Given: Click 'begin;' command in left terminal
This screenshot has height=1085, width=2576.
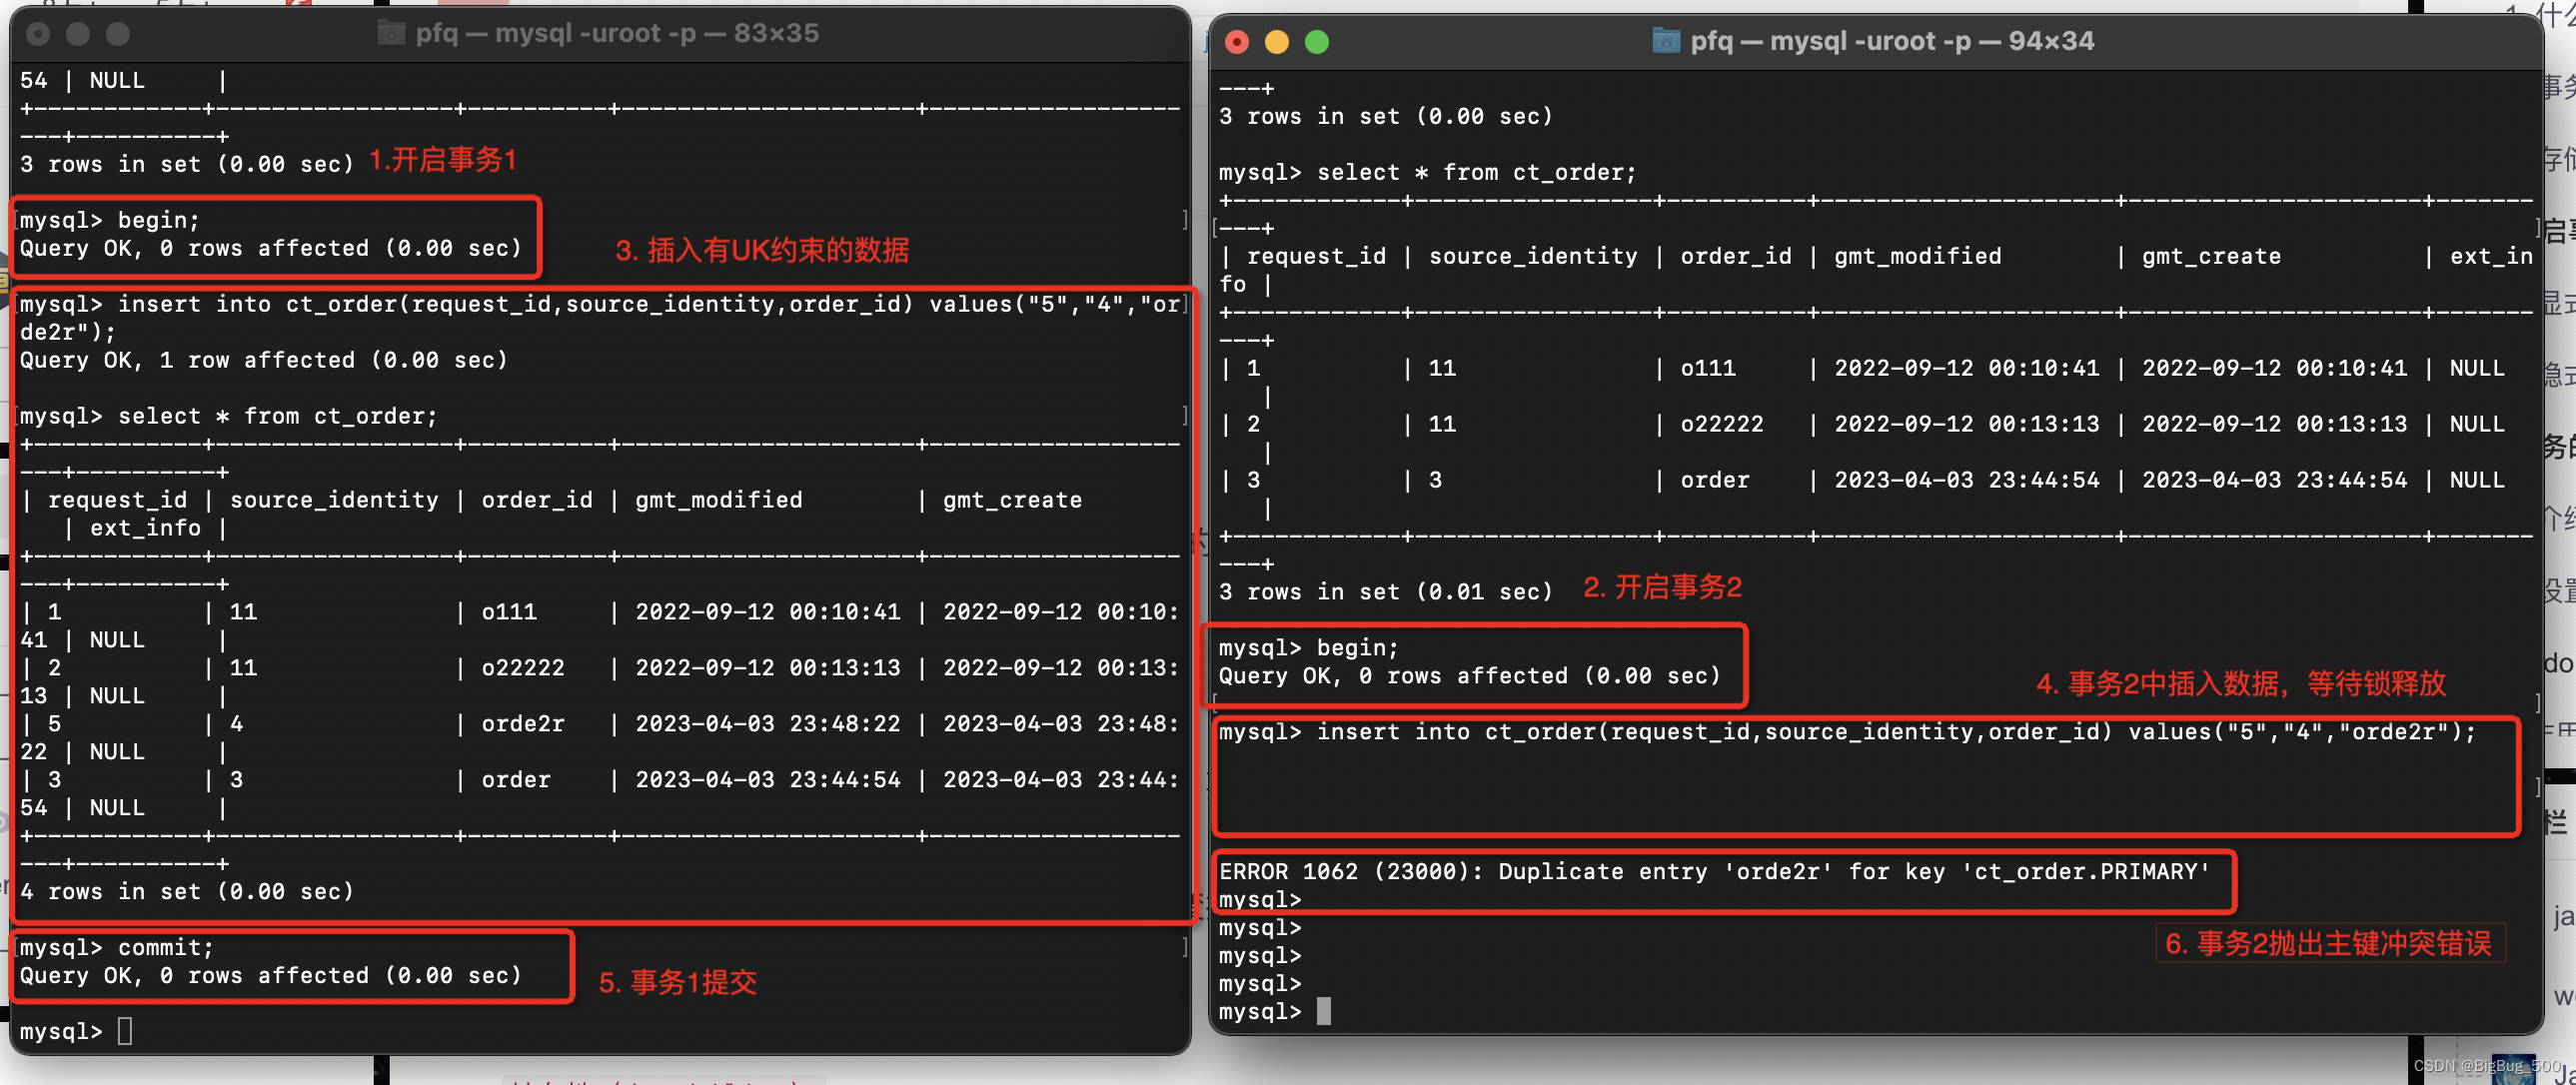Looking at the screenshot, I should 159,220.
